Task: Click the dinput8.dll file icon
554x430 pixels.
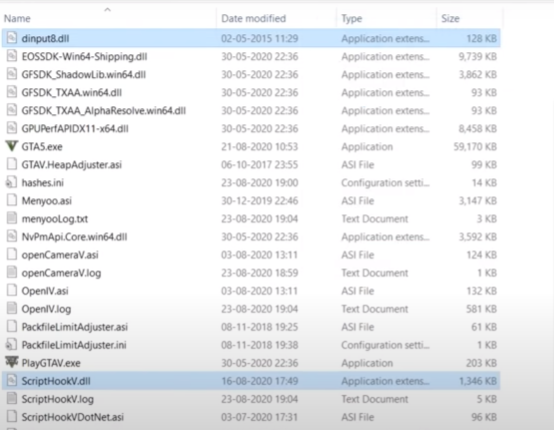Action: 12,38
